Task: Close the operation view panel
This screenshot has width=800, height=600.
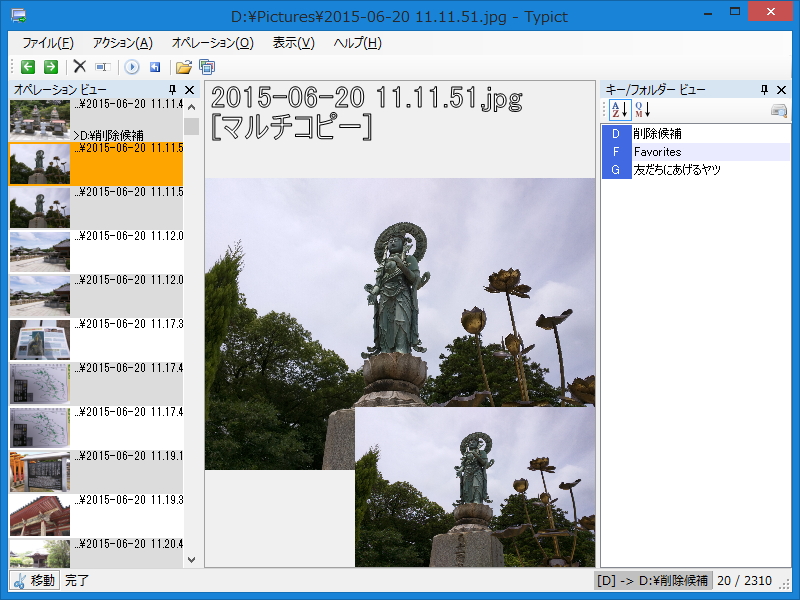Action: tap(189, 90)
